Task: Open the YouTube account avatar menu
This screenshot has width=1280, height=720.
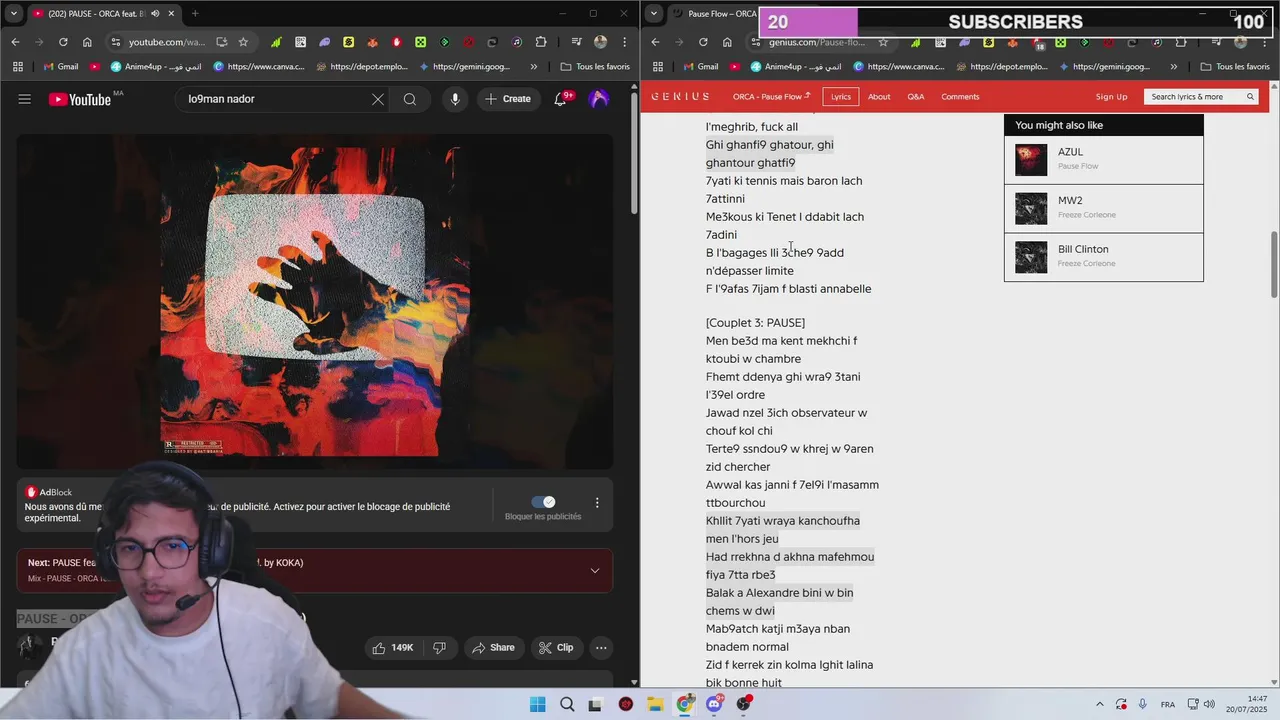Action: (599, 99)
